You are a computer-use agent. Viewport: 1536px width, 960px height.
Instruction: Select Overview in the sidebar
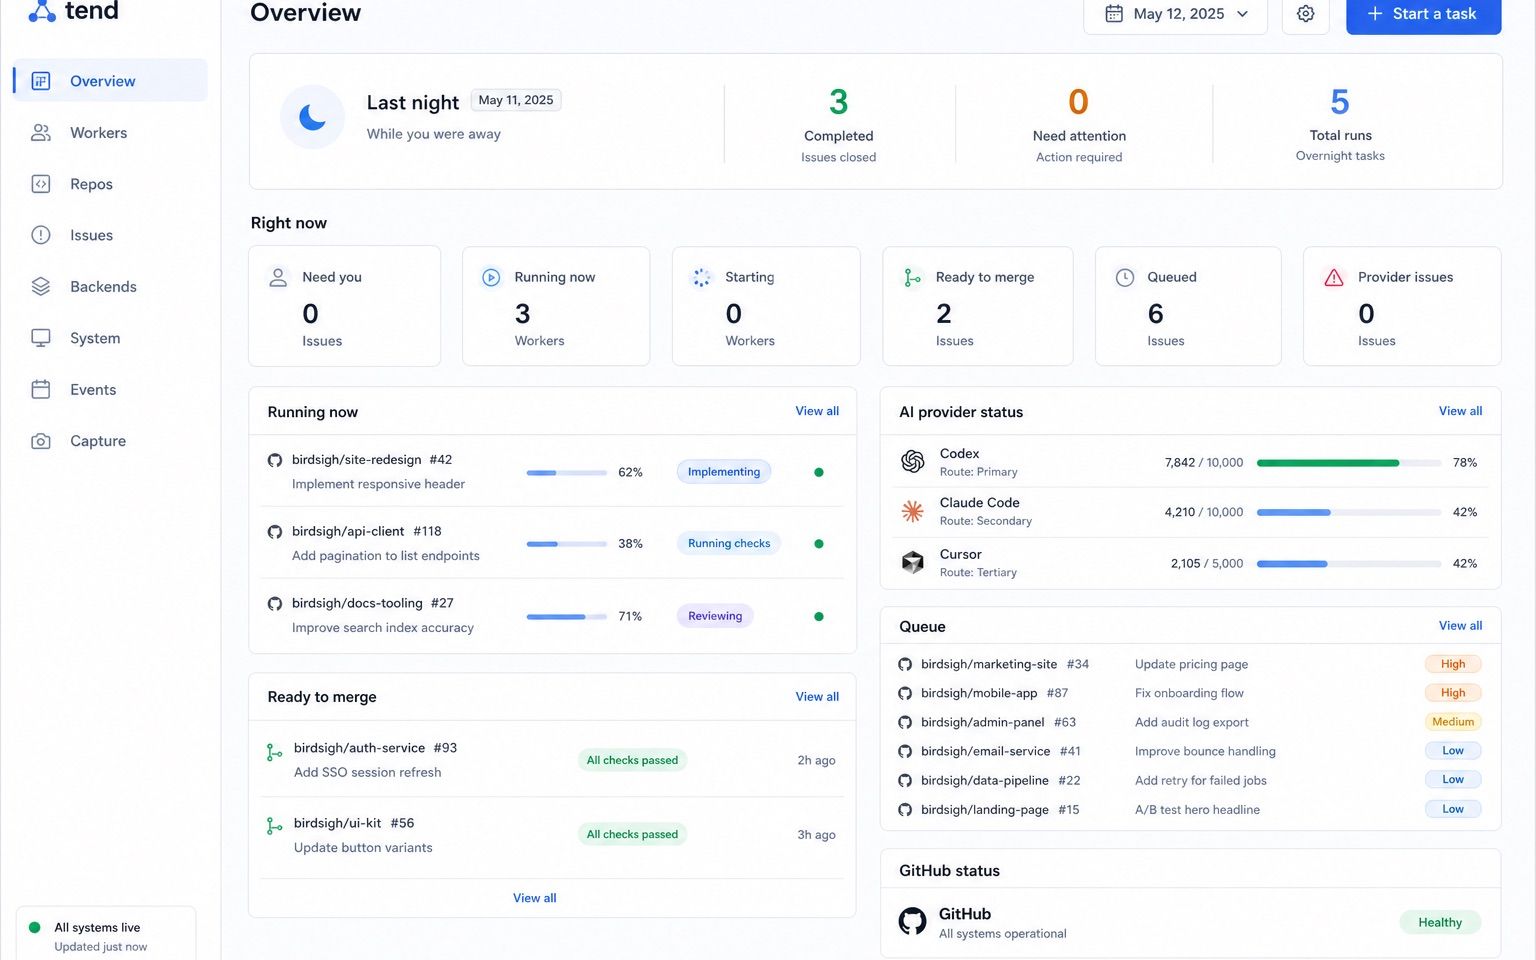point(110,81)
